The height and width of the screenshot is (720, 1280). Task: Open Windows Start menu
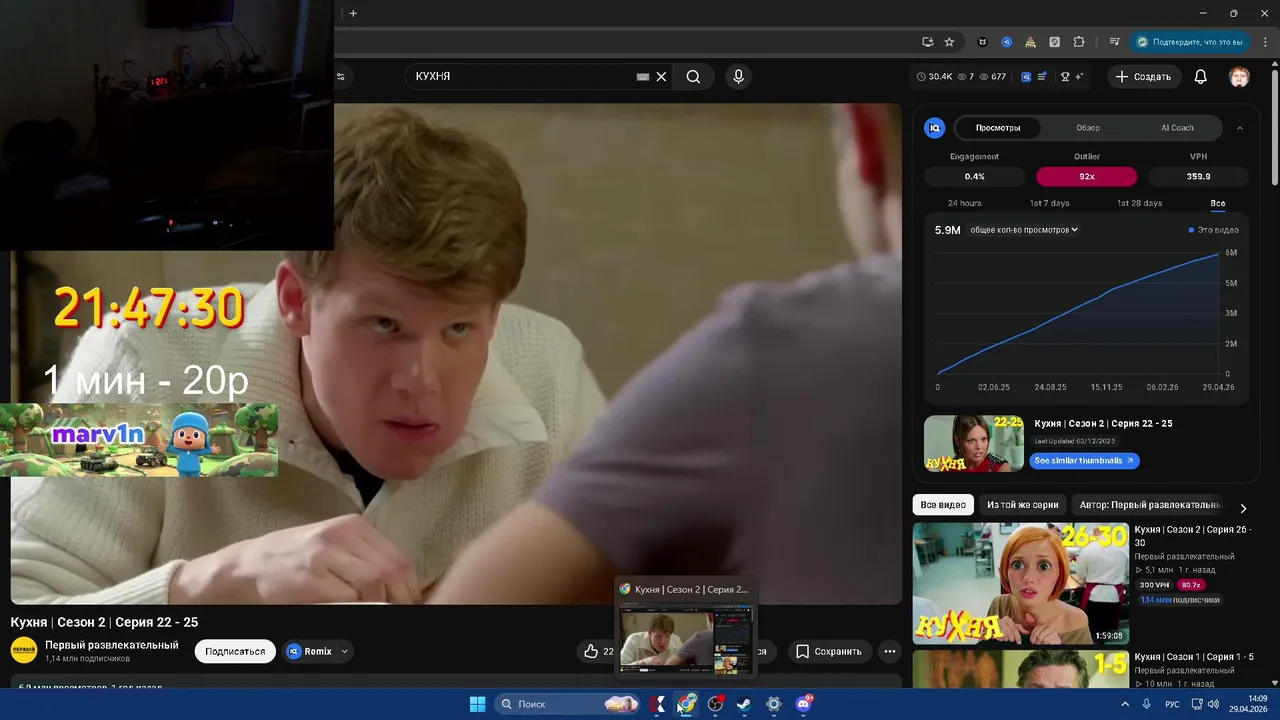(478, 704)
